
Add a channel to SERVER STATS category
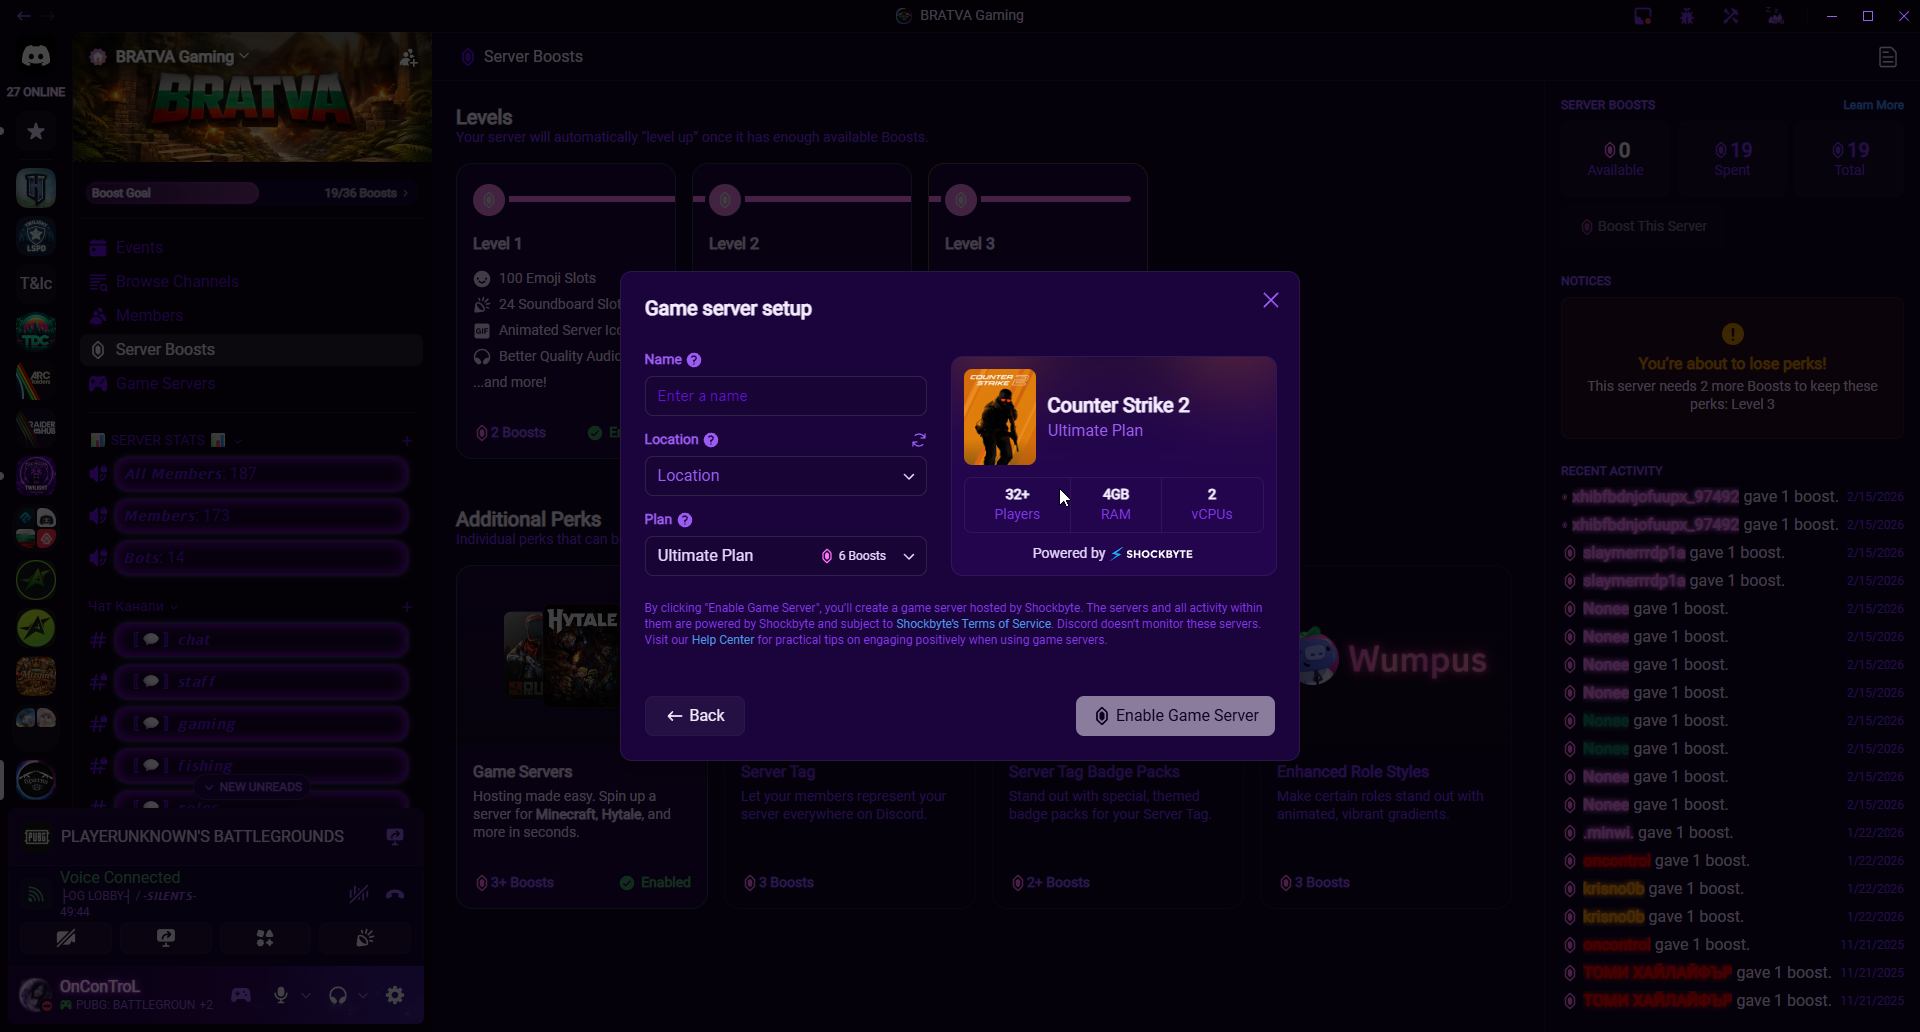point(407,440)
